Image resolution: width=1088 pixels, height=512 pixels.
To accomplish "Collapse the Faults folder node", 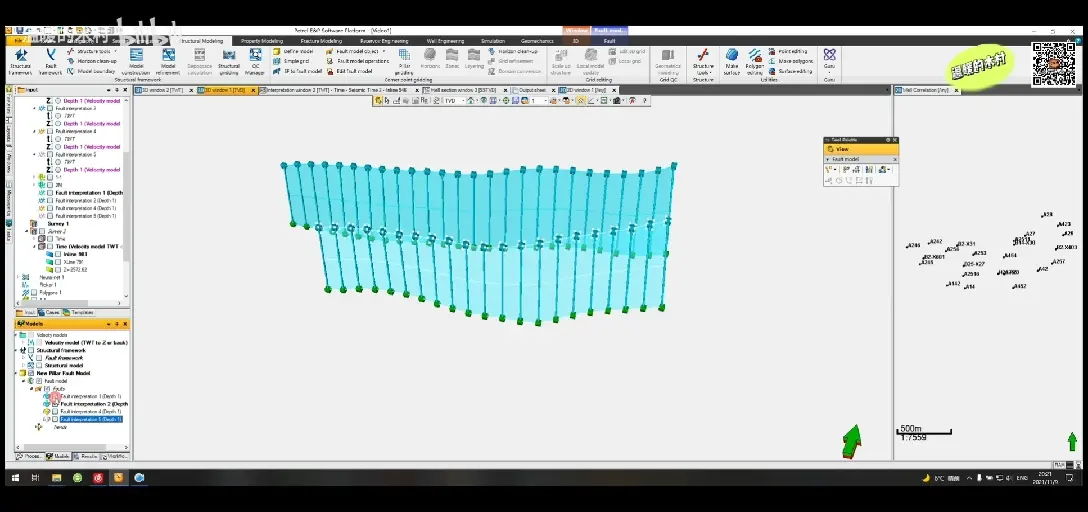I will (x=31, y=389).
